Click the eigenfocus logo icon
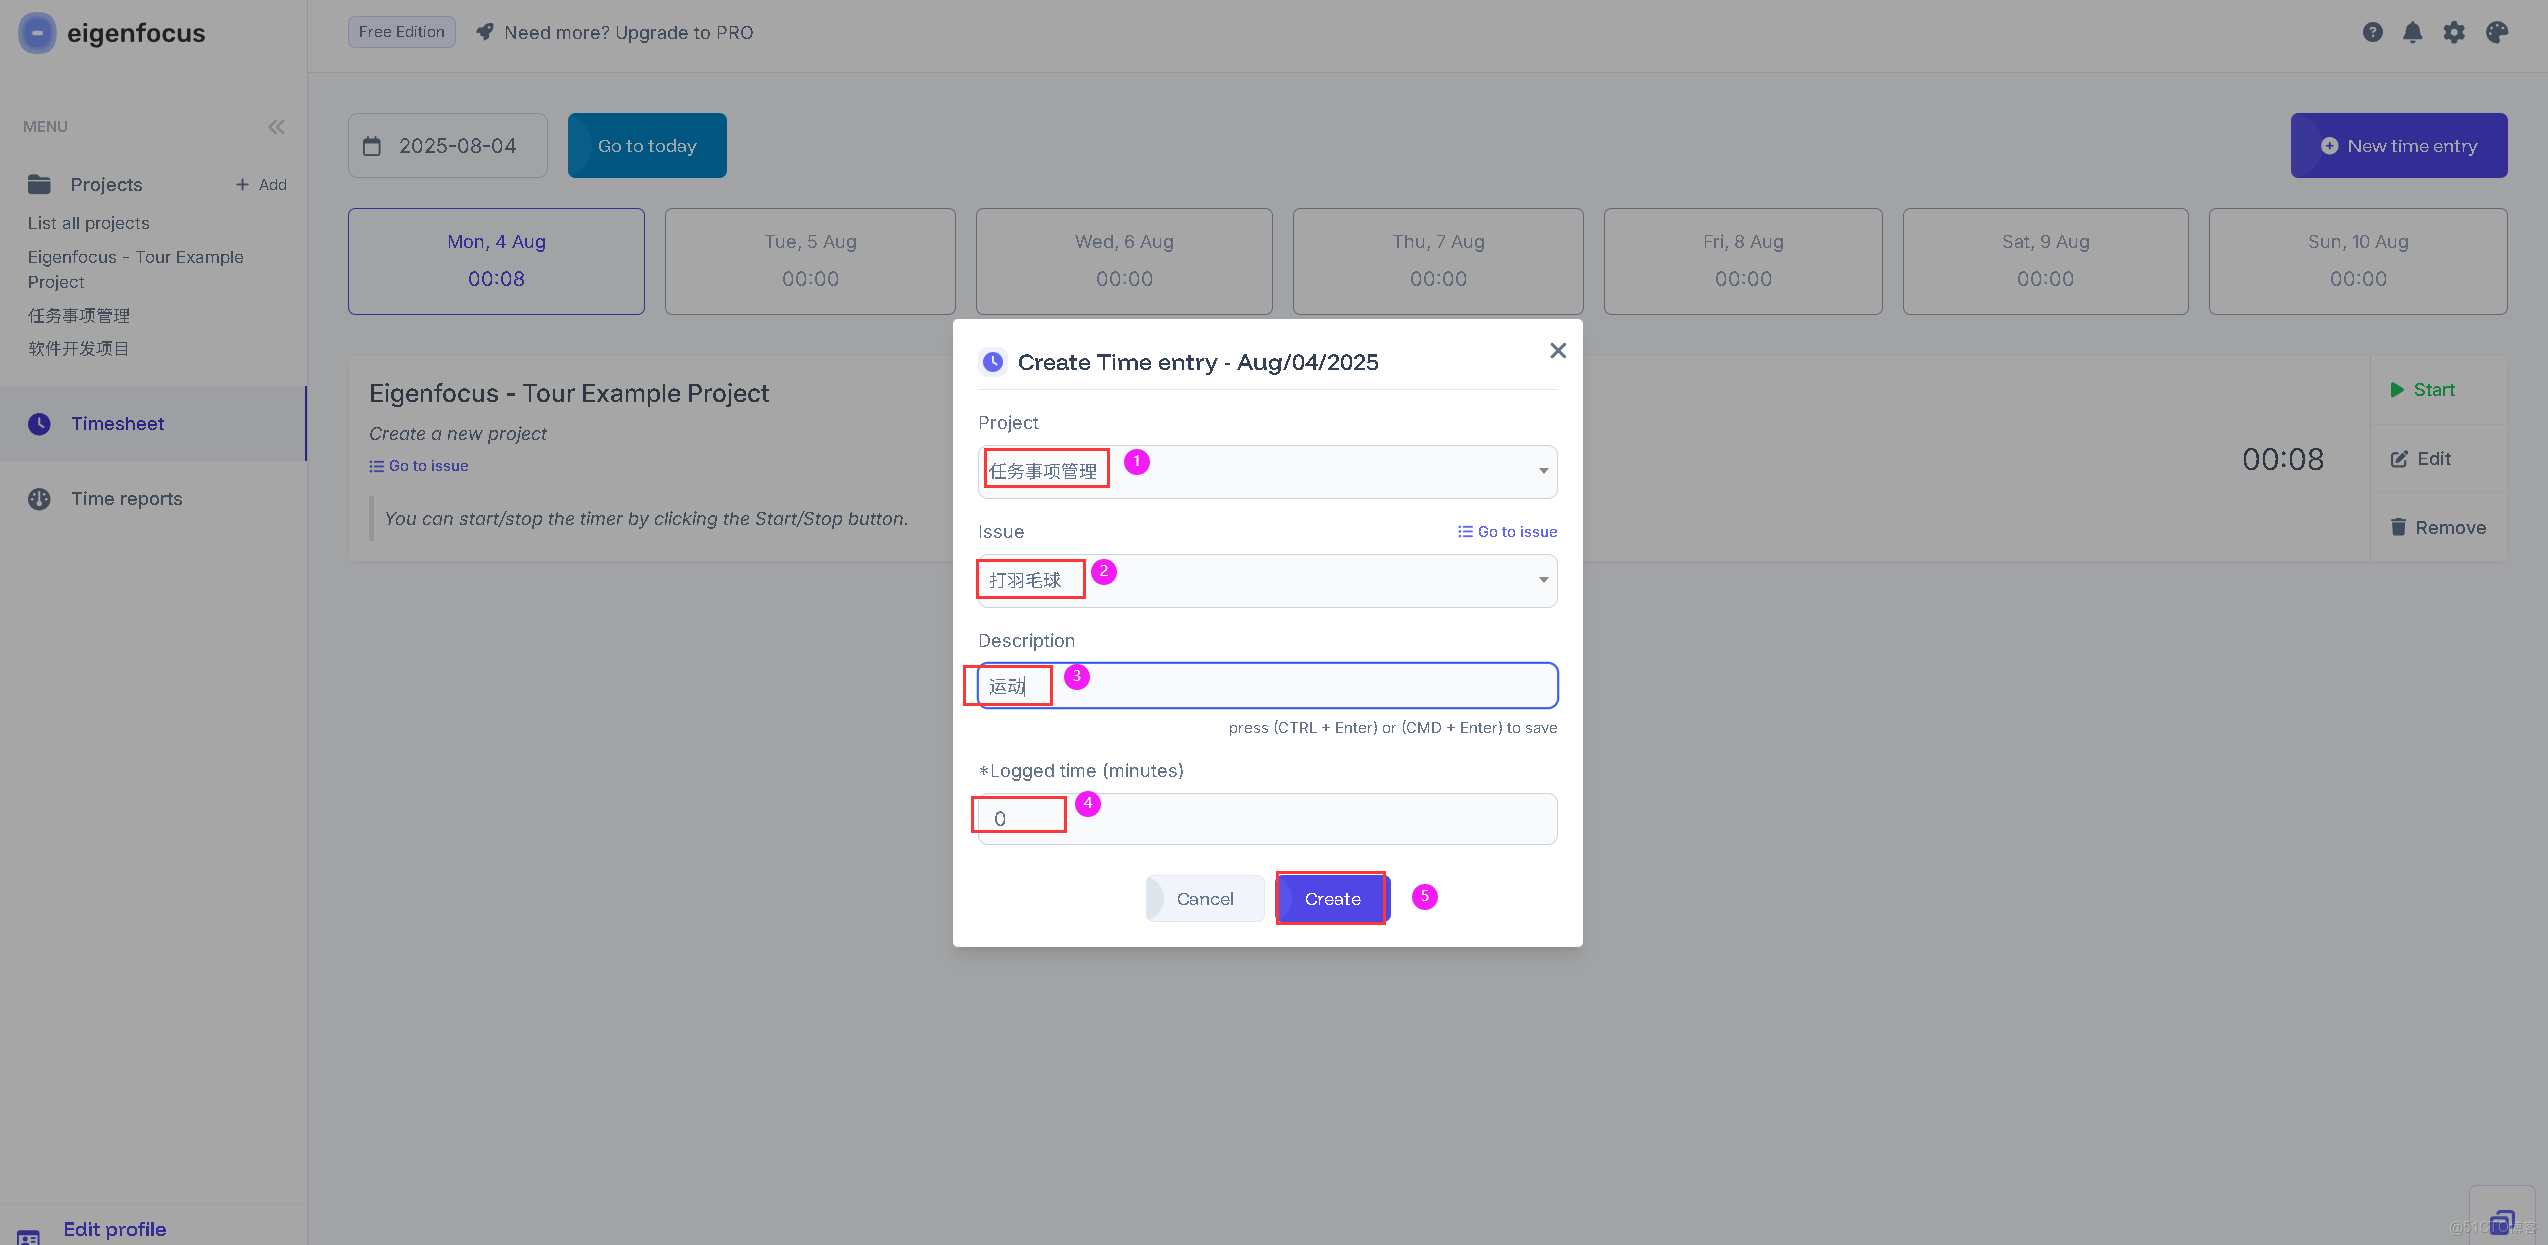The height and width of the screenshot is (1245, 2548). pyautogui.click(x=37, y=33)
